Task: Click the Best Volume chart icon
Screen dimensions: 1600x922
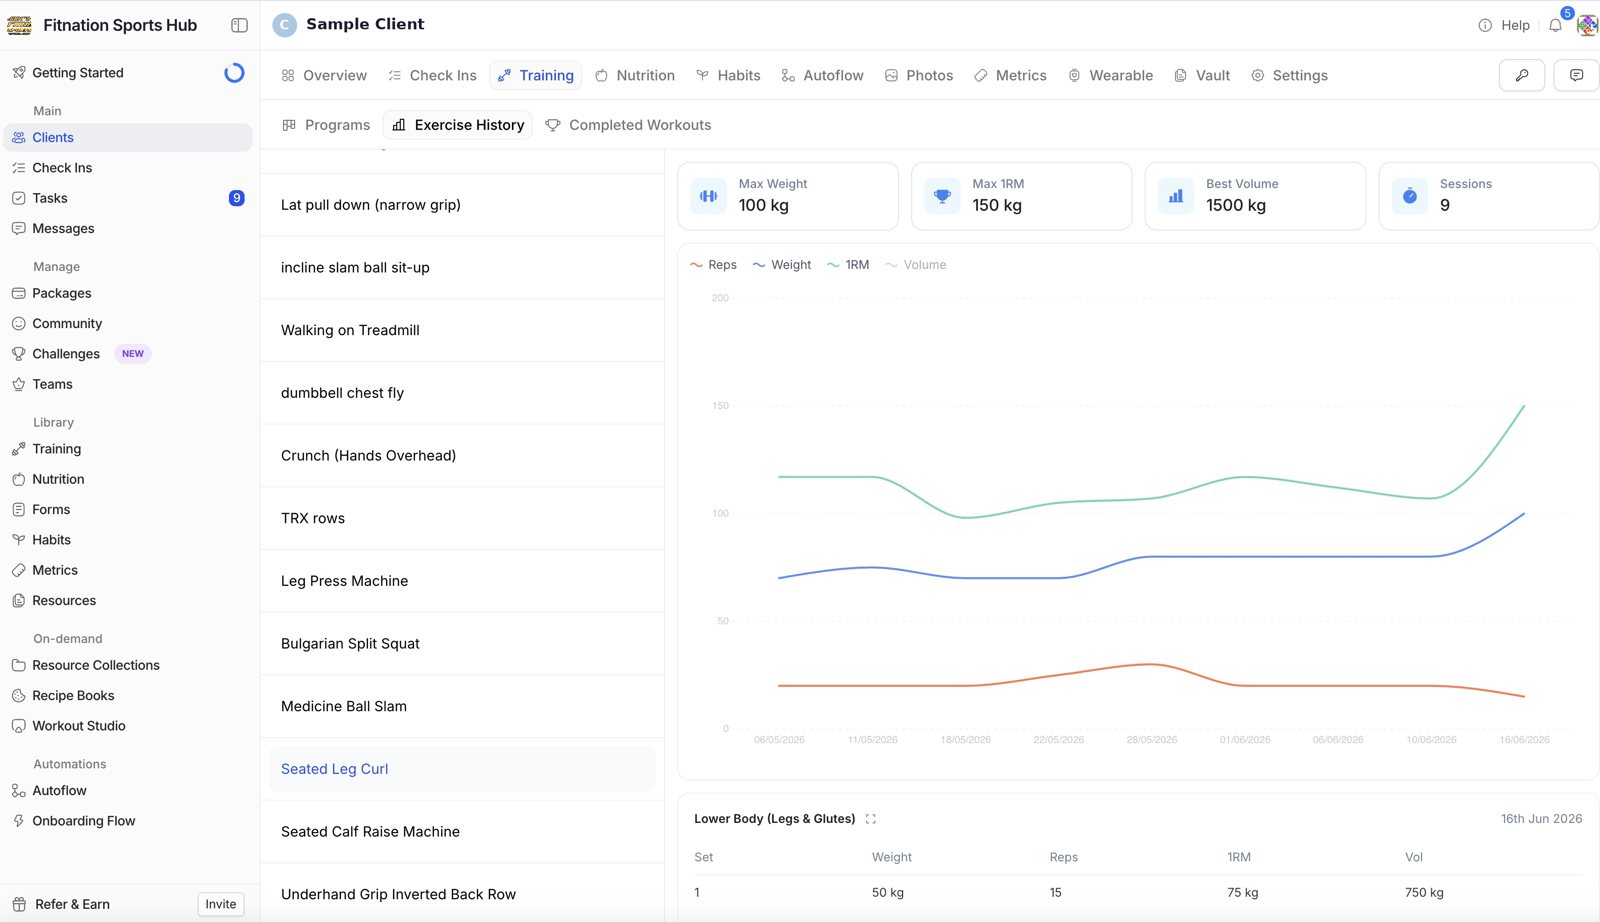Action: click(x=1176, y=196)
